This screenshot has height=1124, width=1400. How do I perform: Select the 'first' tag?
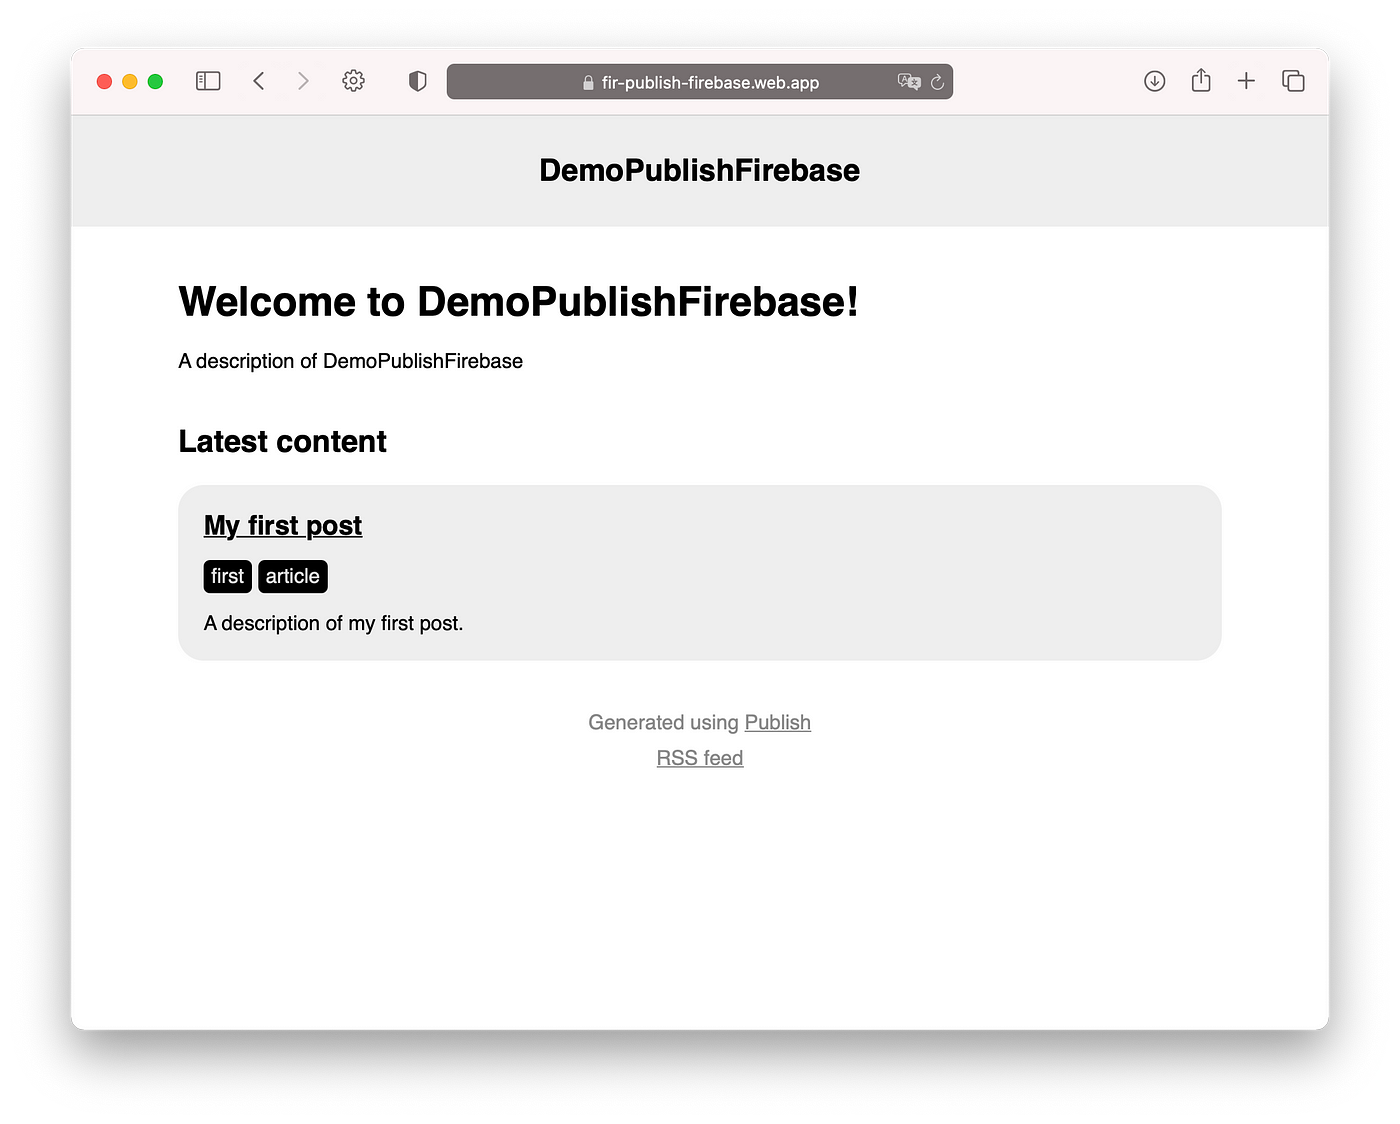click(x=227, y=576)
